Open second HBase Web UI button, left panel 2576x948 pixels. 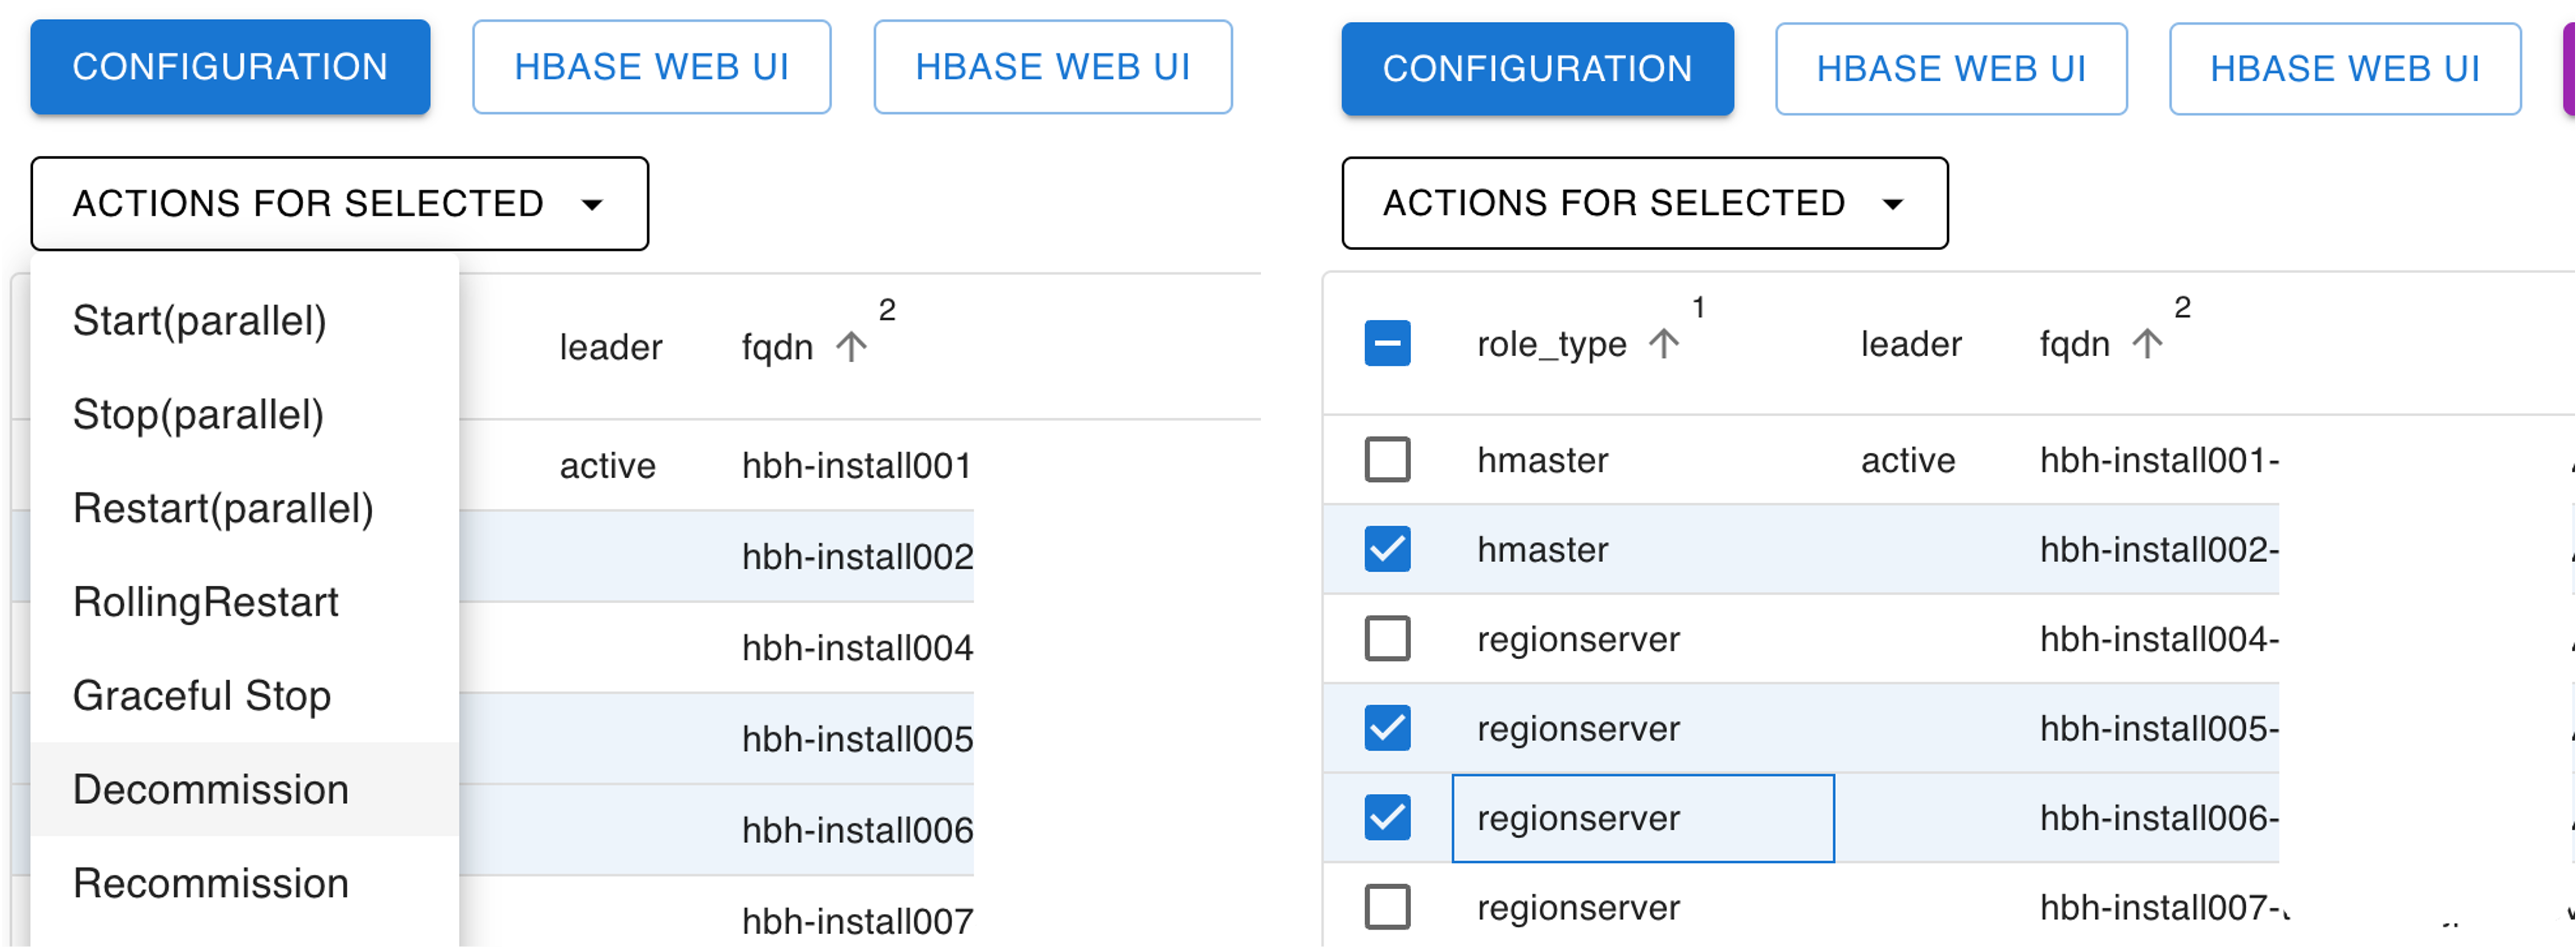click(x=1053, y=67)
